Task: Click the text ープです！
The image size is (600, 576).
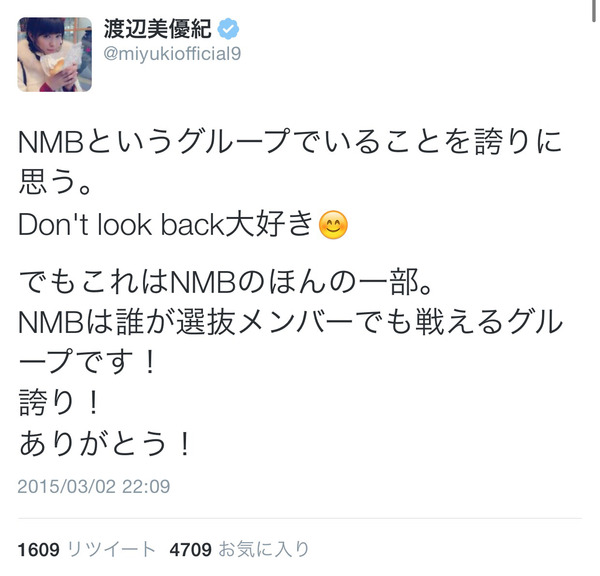Action: pos(88,362)
